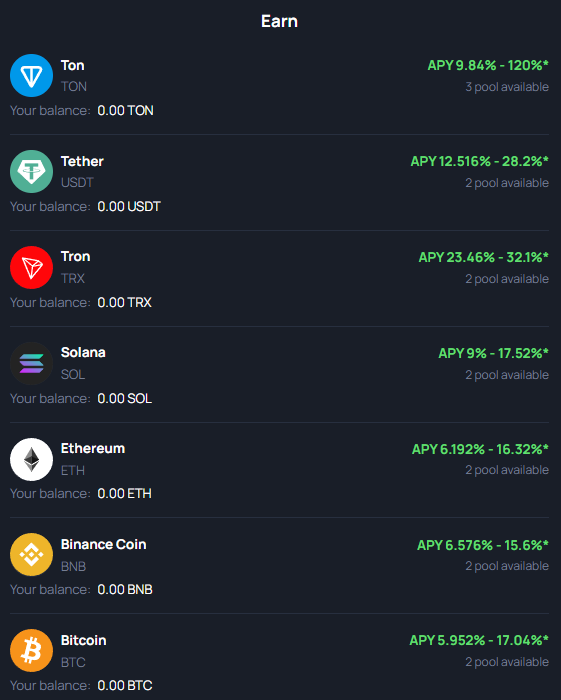Click the Earn page title
The image size is (561, 700).
[279, 21]
